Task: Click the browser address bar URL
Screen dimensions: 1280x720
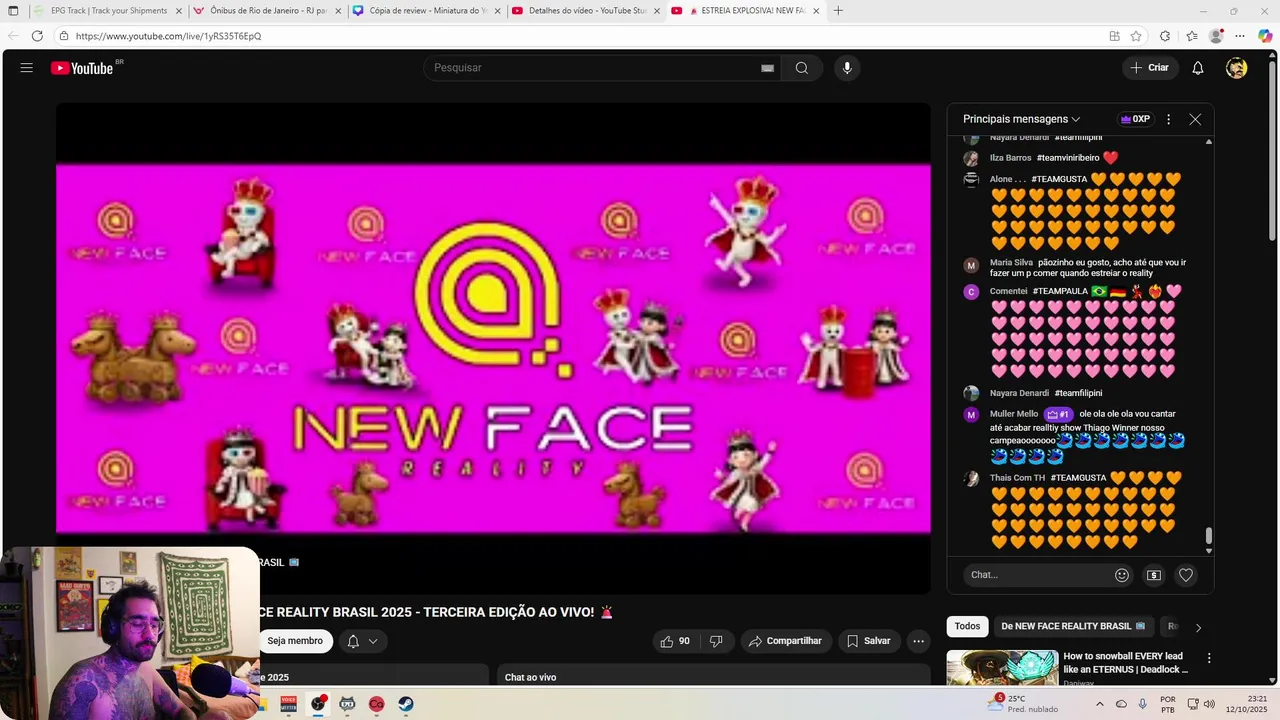Action: point(168,36)
